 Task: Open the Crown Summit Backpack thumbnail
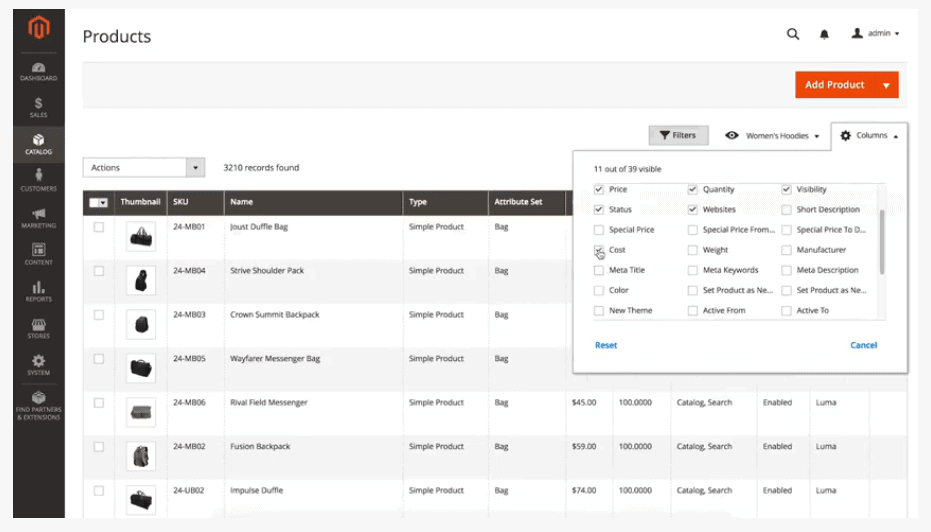click(x=141, y=324)
